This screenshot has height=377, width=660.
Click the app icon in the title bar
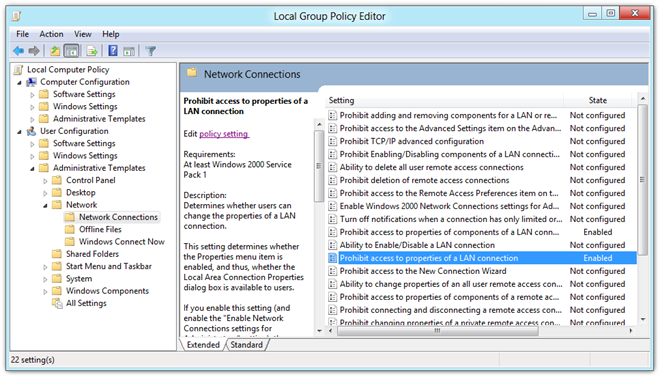point(16,16)
